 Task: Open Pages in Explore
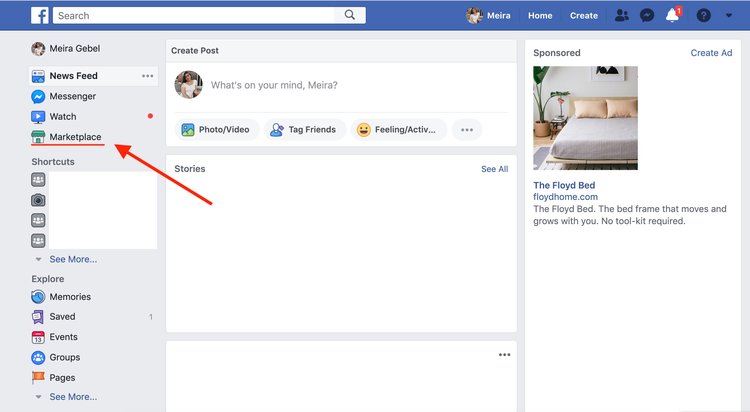(62, 378)
